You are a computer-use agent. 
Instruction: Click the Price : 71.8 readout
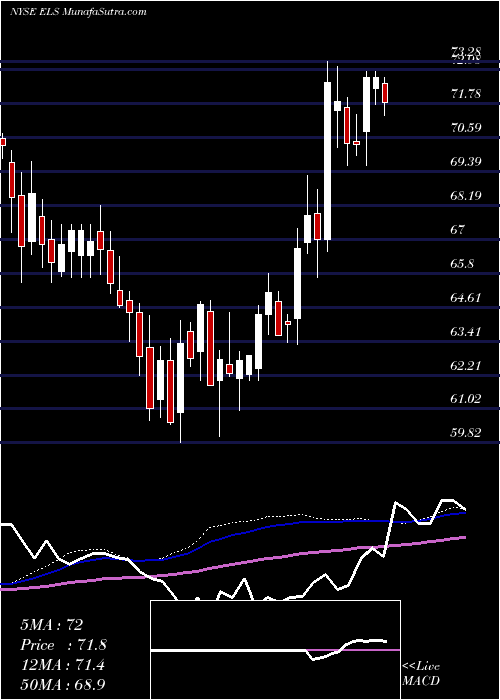[x=63, y=645]
